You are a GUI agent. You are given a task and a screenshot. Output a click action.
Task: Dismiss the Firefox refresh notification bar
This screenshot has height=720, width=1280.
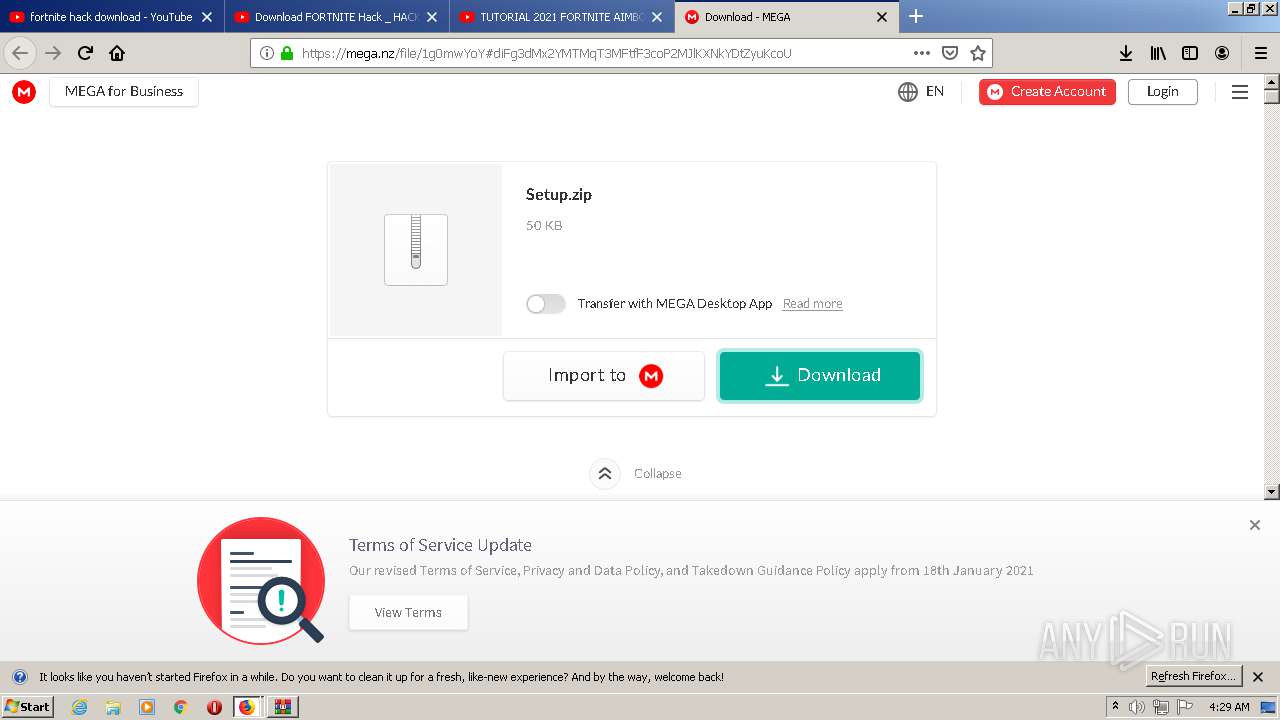1258,677
